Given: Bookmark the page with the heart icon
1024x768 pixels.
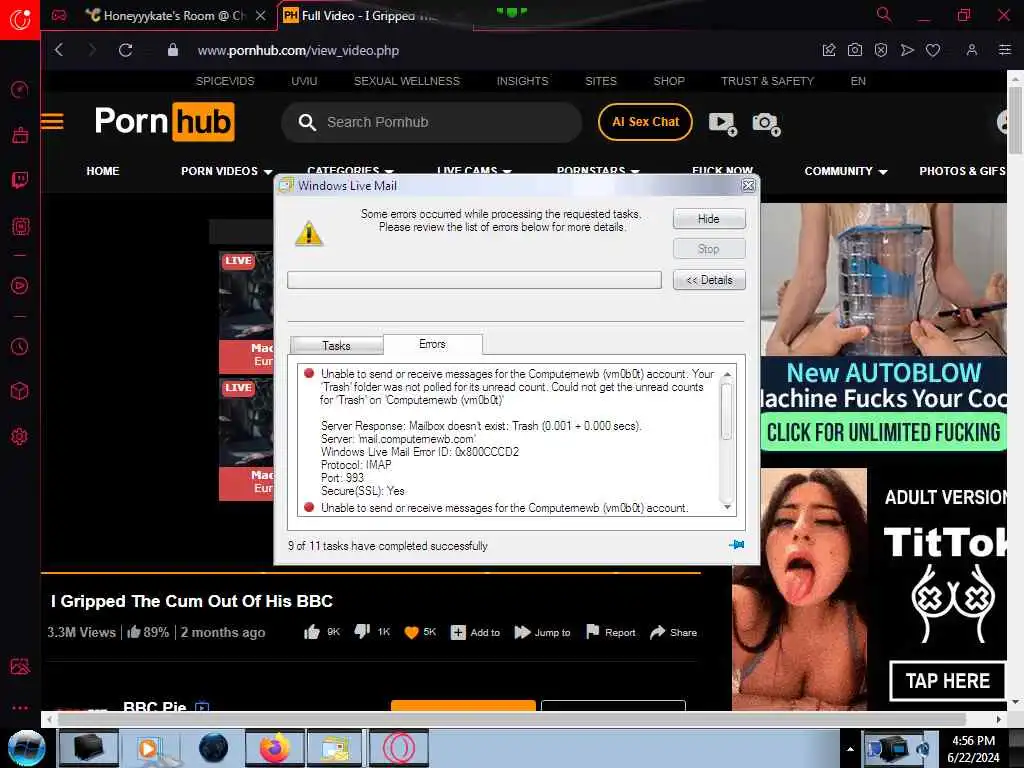Looking at the screenshot, I should coord(933,50).
